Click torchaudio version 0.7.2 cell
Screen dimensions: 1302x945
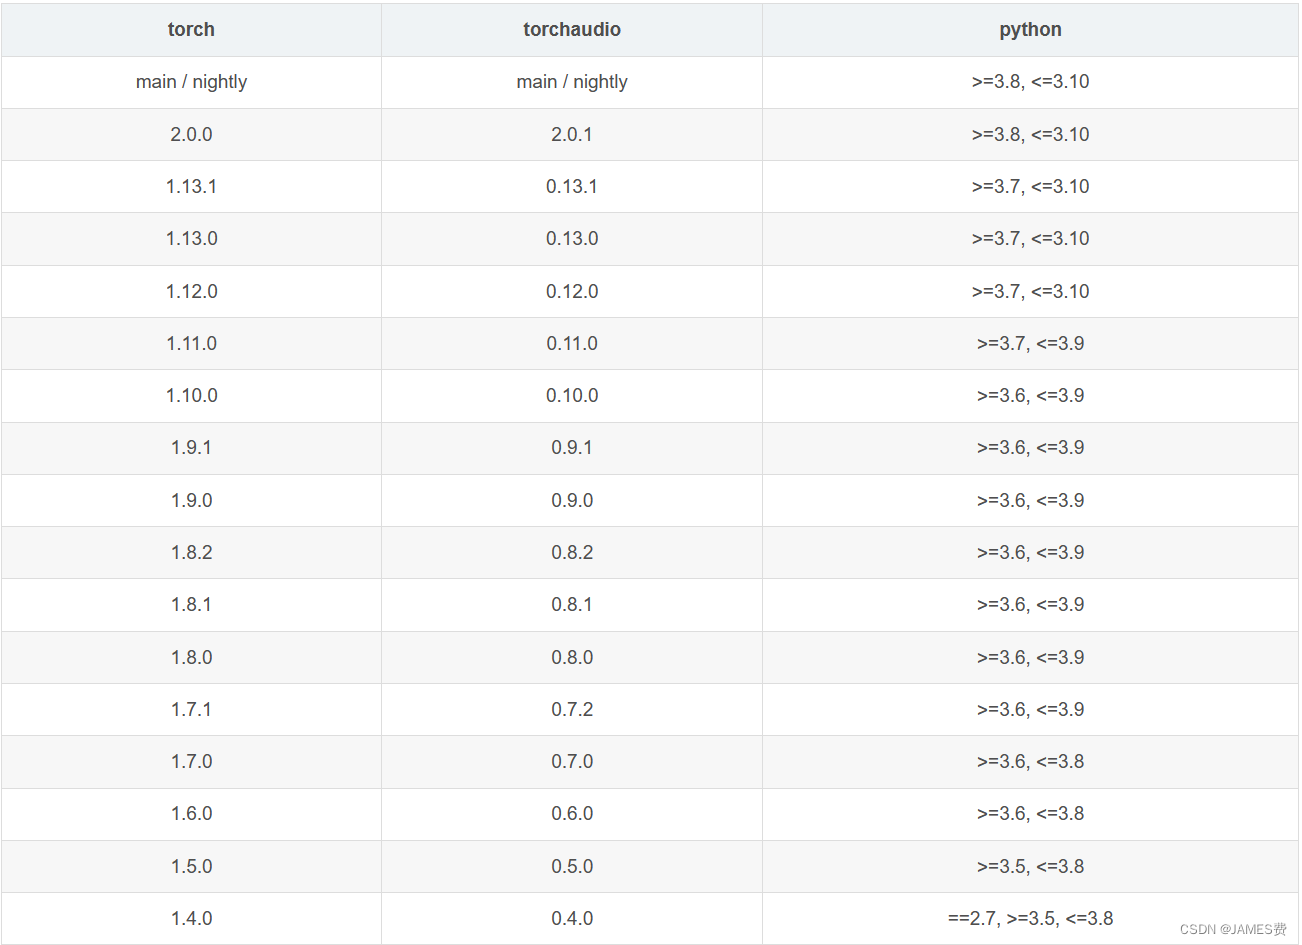(572, 710)
